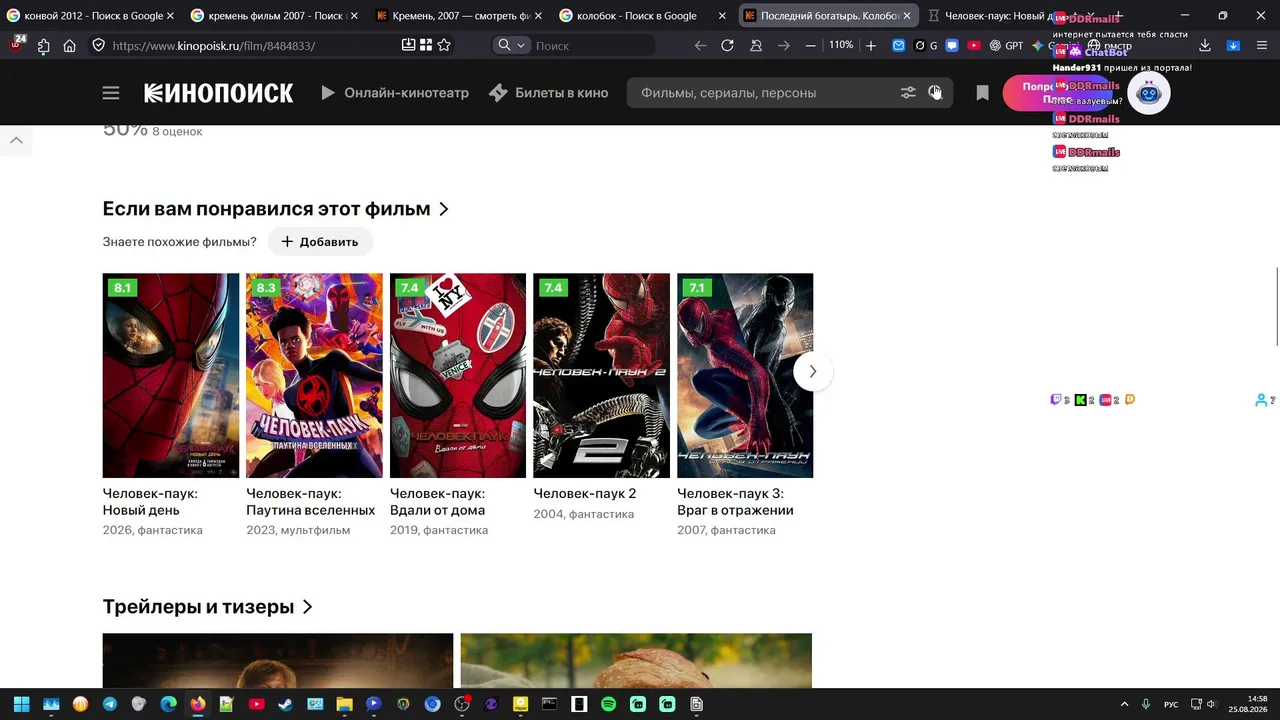Open Steam from the taskbar
Viewport: 1280px width, 720px height.
[286, 704]
